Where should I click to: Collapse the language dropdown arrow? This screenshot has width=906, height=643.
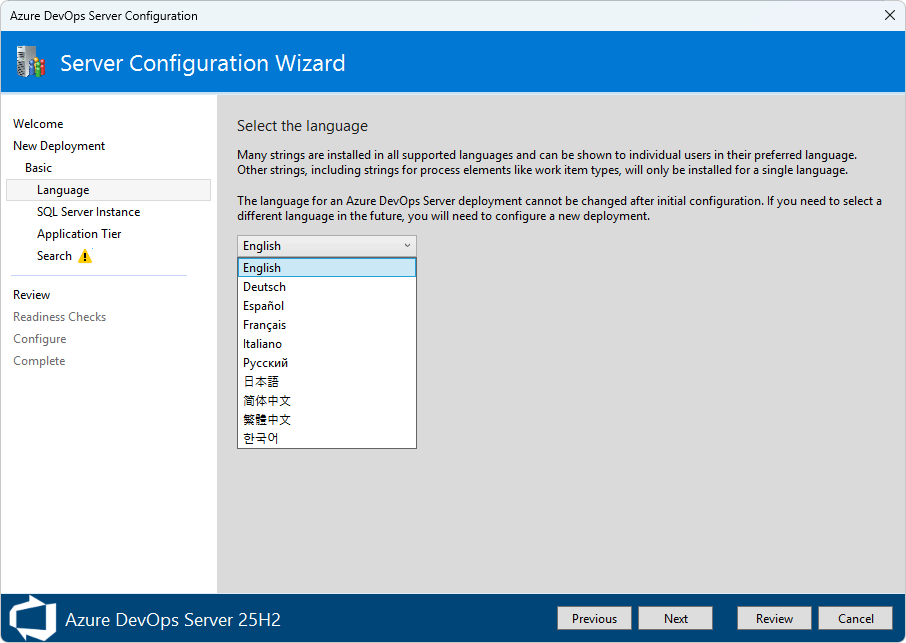(407, 246)
